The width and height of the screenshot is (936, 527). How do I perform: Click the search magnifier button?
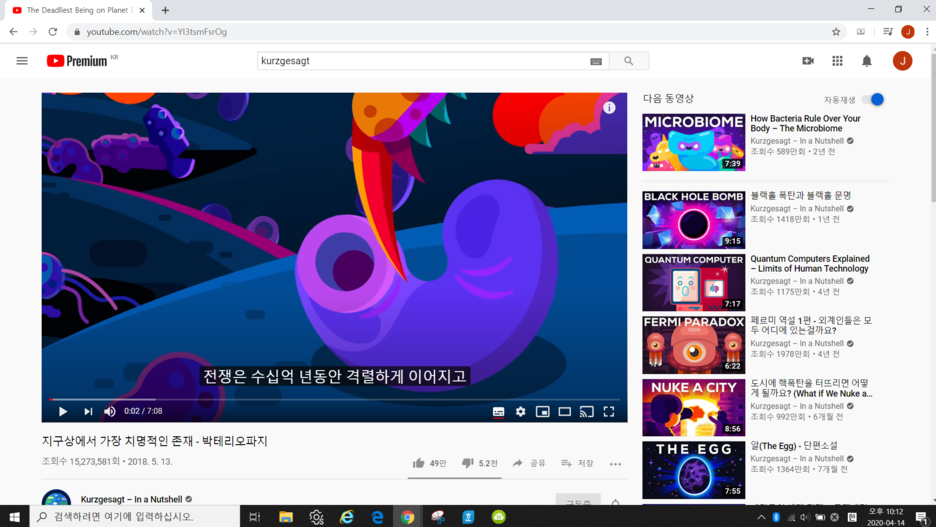(x=629, y=61)
